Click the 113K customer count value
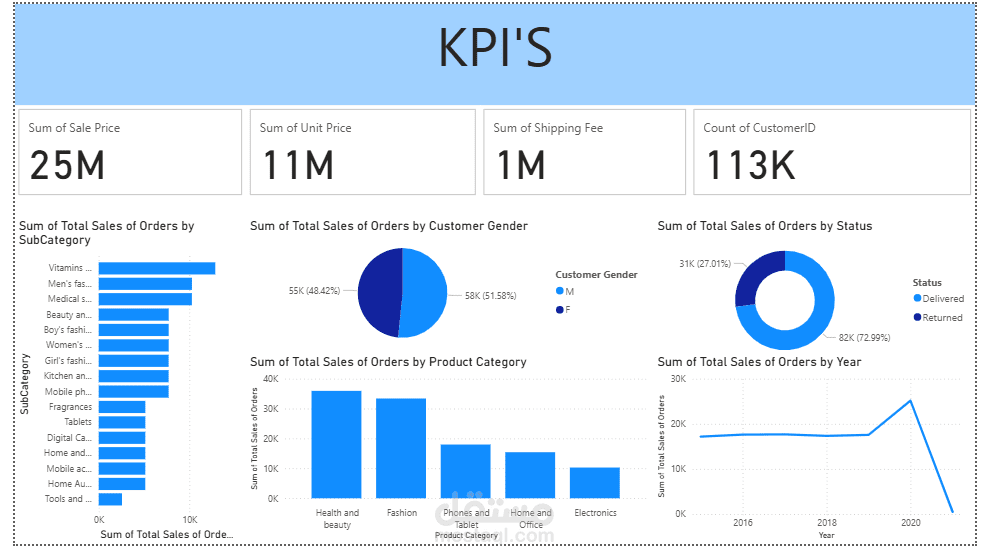 click(x=751, y=165)
